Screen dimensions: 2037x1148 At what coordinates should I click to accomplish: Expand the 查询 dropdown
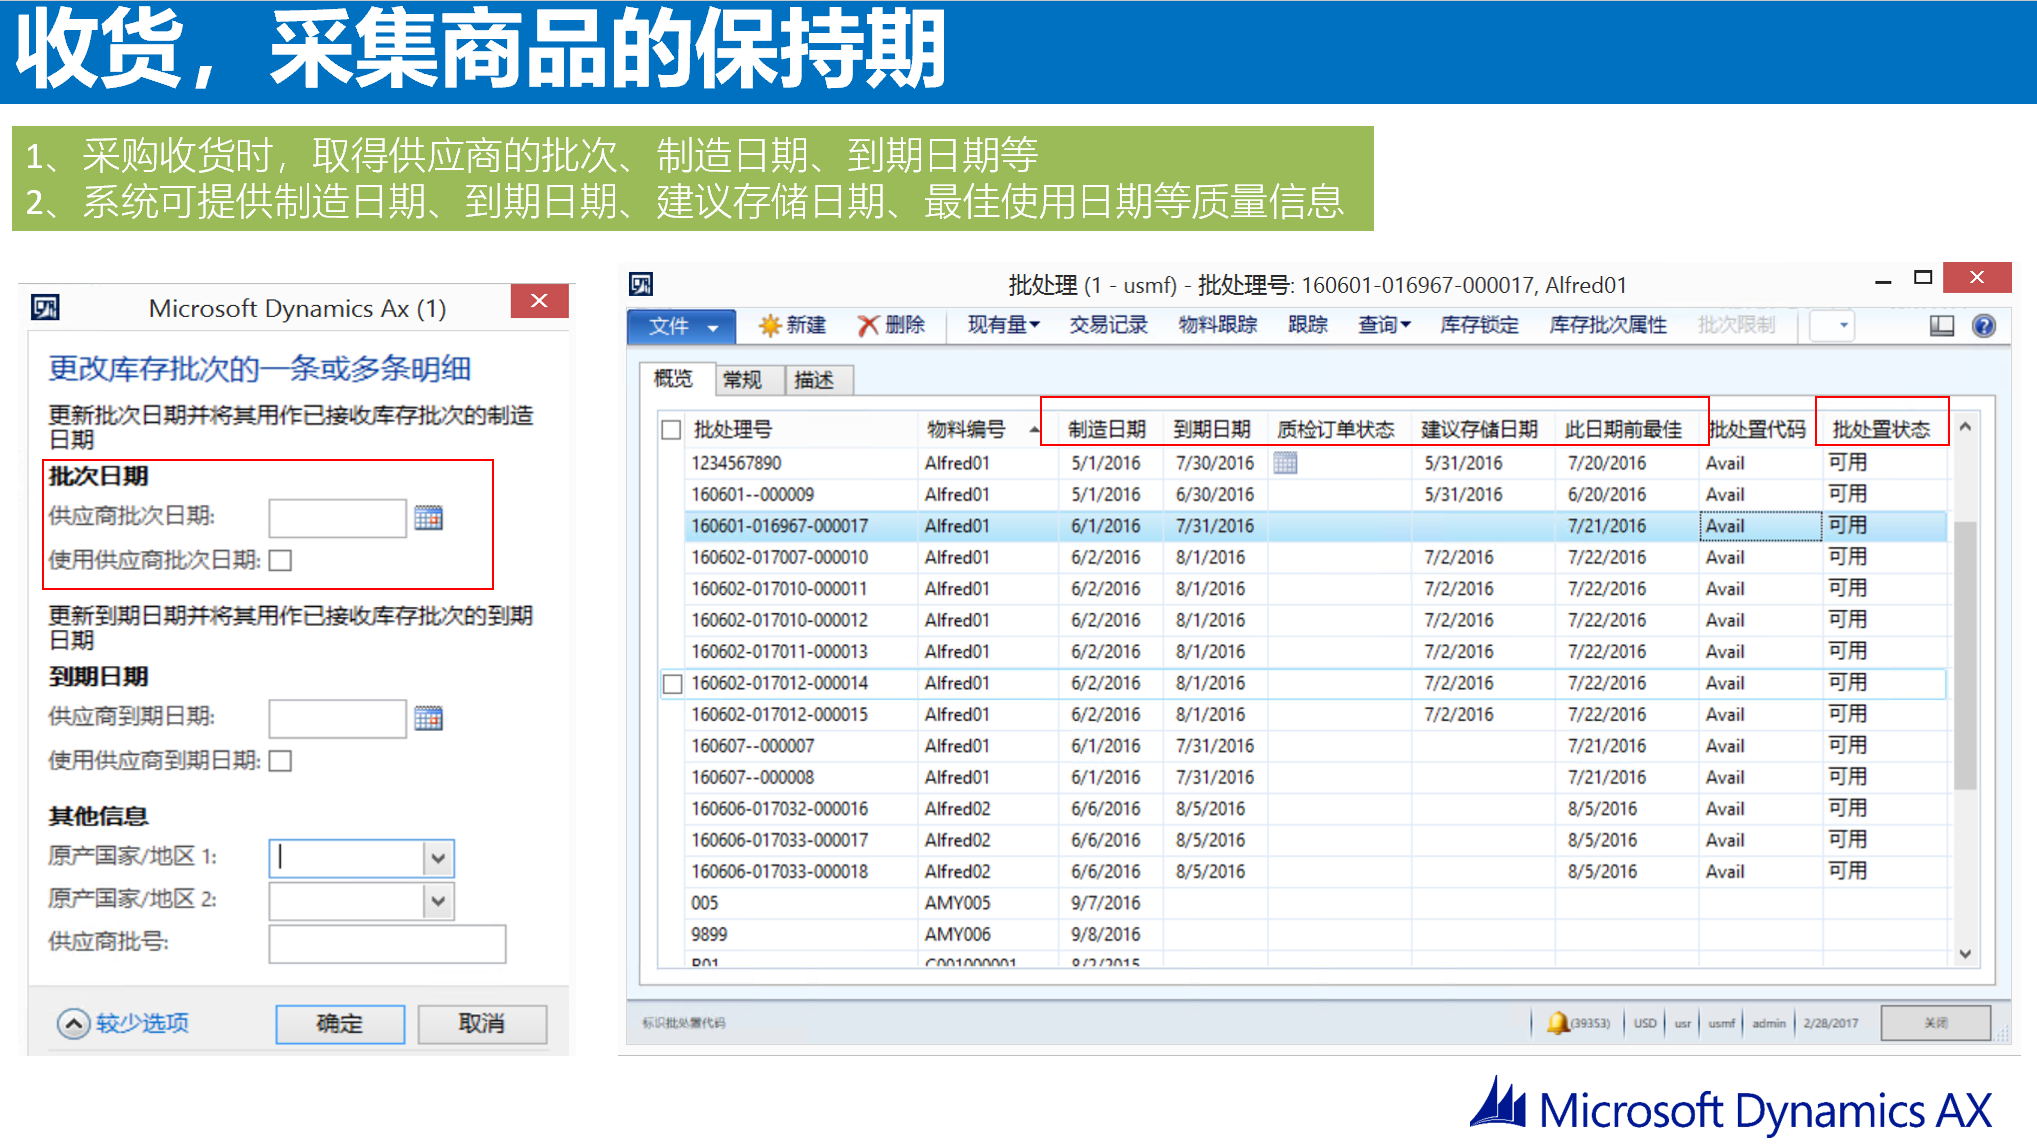[1384, 325]
